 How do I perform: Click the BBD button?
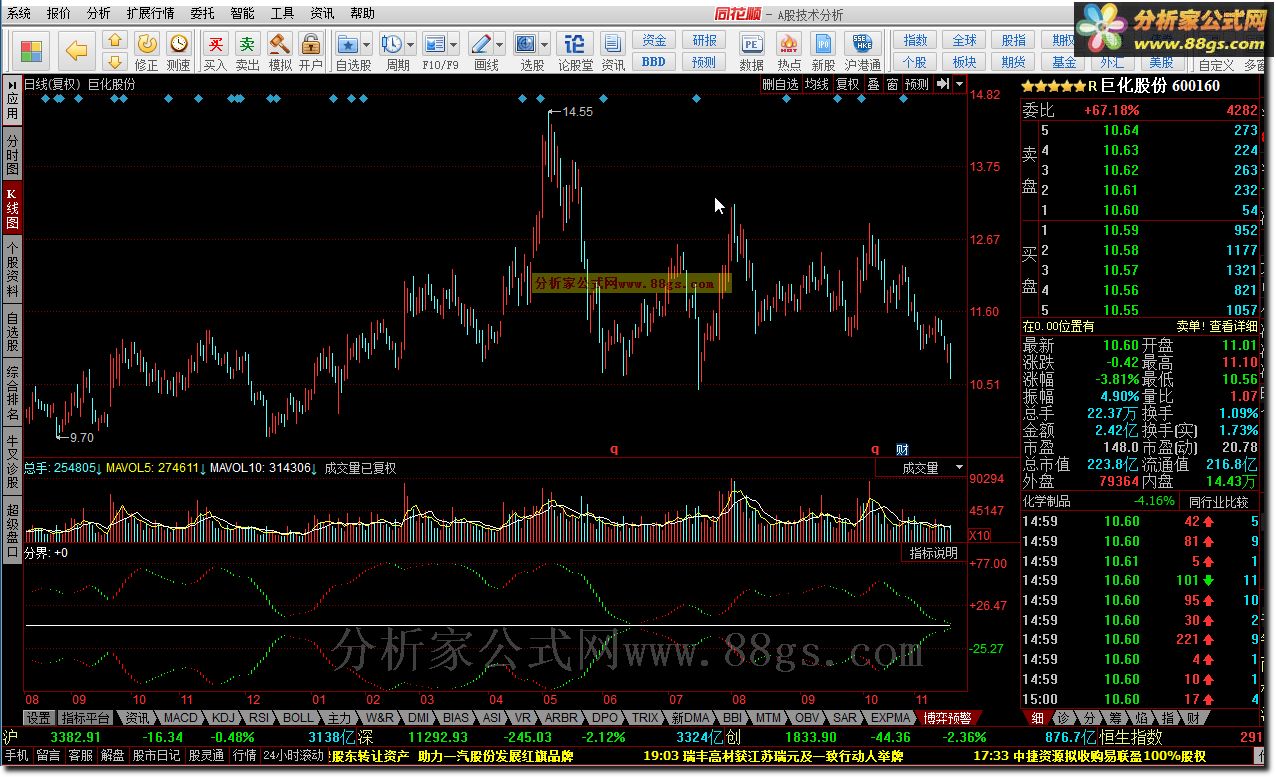click(654, 61)
